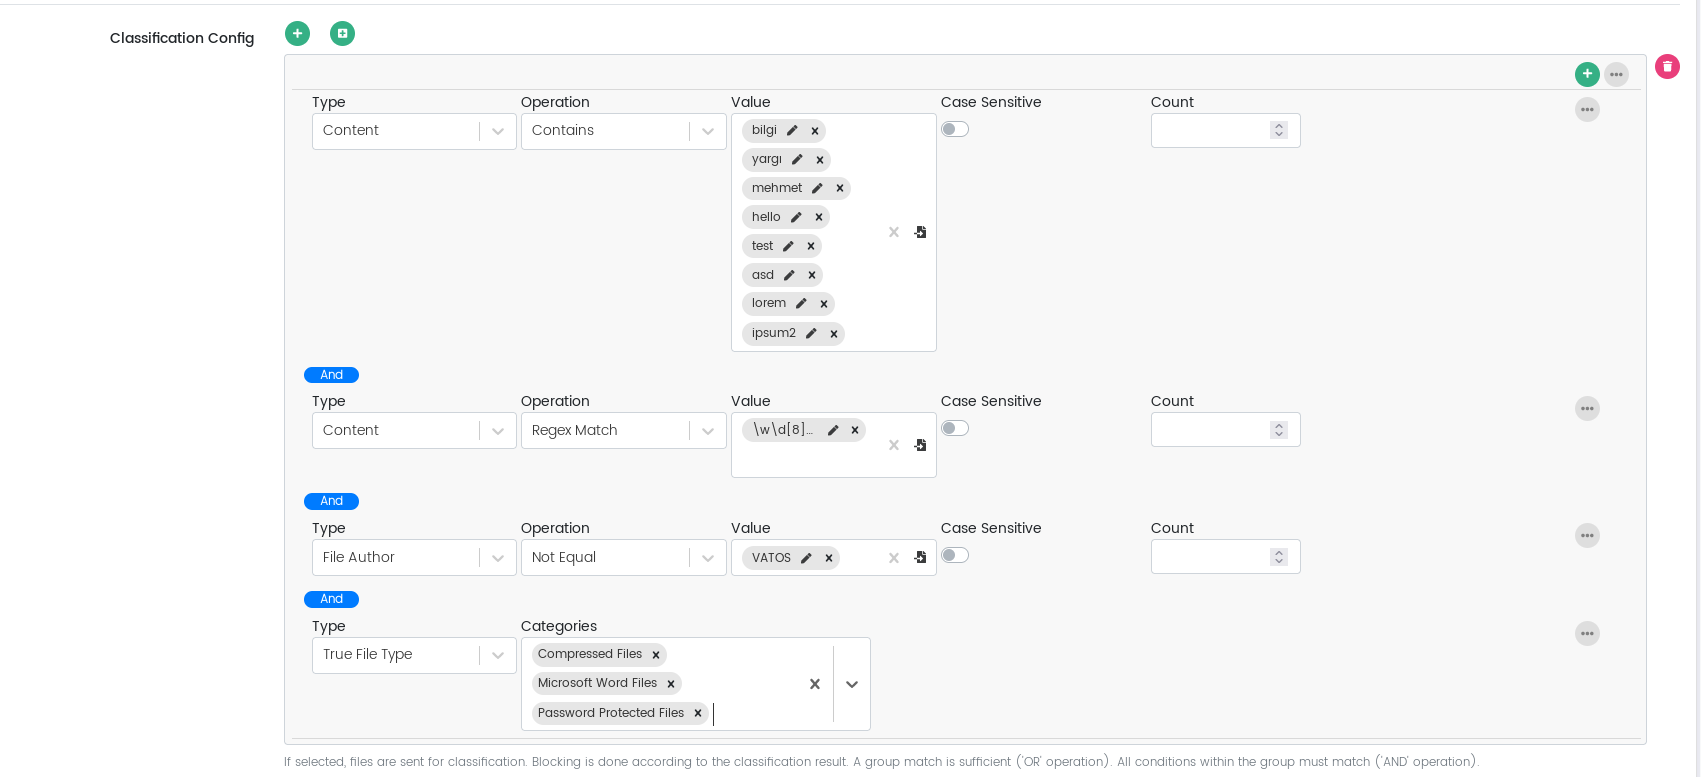Switch on Case Sensitive for the File Author condition
Image resolution: width=1701 pixels, height=777 pixels.
coord(955,555)
